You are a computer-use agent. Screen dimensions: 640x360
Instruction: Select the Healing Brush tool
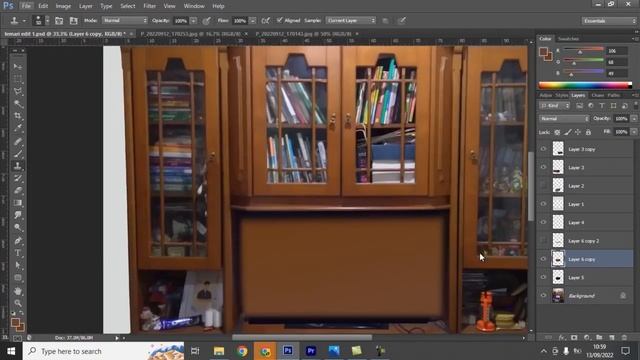[18, 141]
